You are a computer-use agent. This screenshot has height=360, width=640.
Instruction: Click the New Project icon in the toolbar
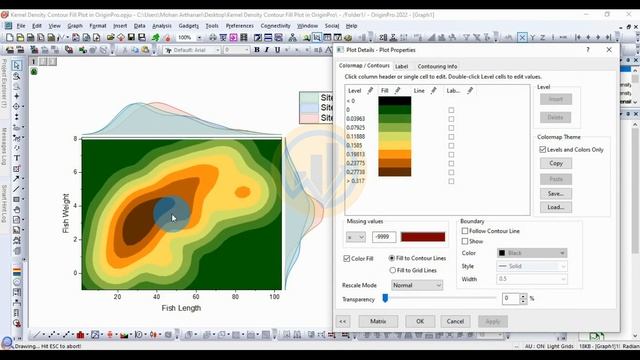[9, 38]
